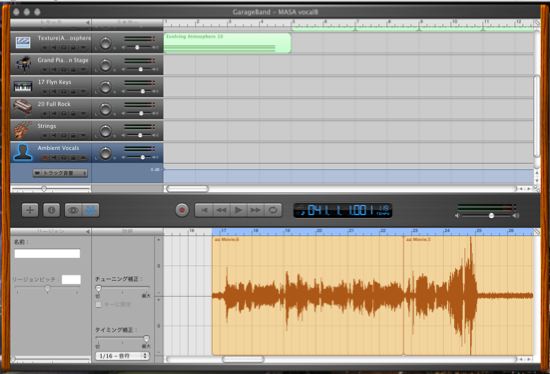Select the Grand Piano on Stage track icon
The height and width of the screenshot is (374, 550).
click(23, 64)
